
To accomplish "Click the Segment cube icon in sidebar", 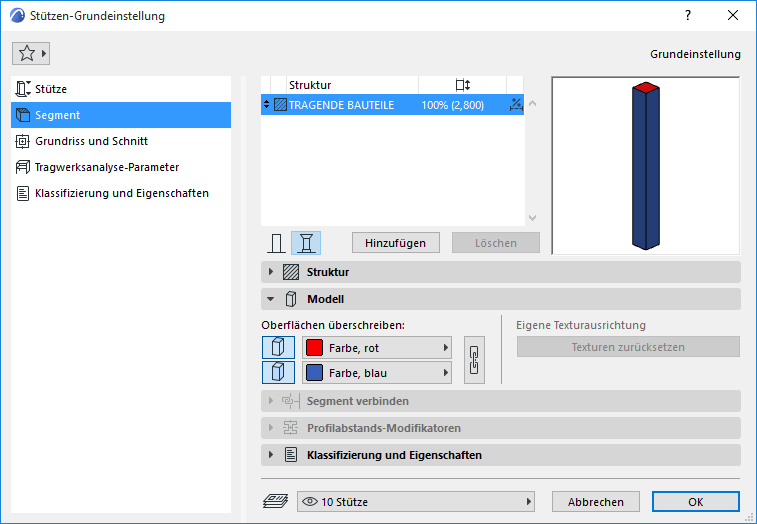I will tap(23, 115).
